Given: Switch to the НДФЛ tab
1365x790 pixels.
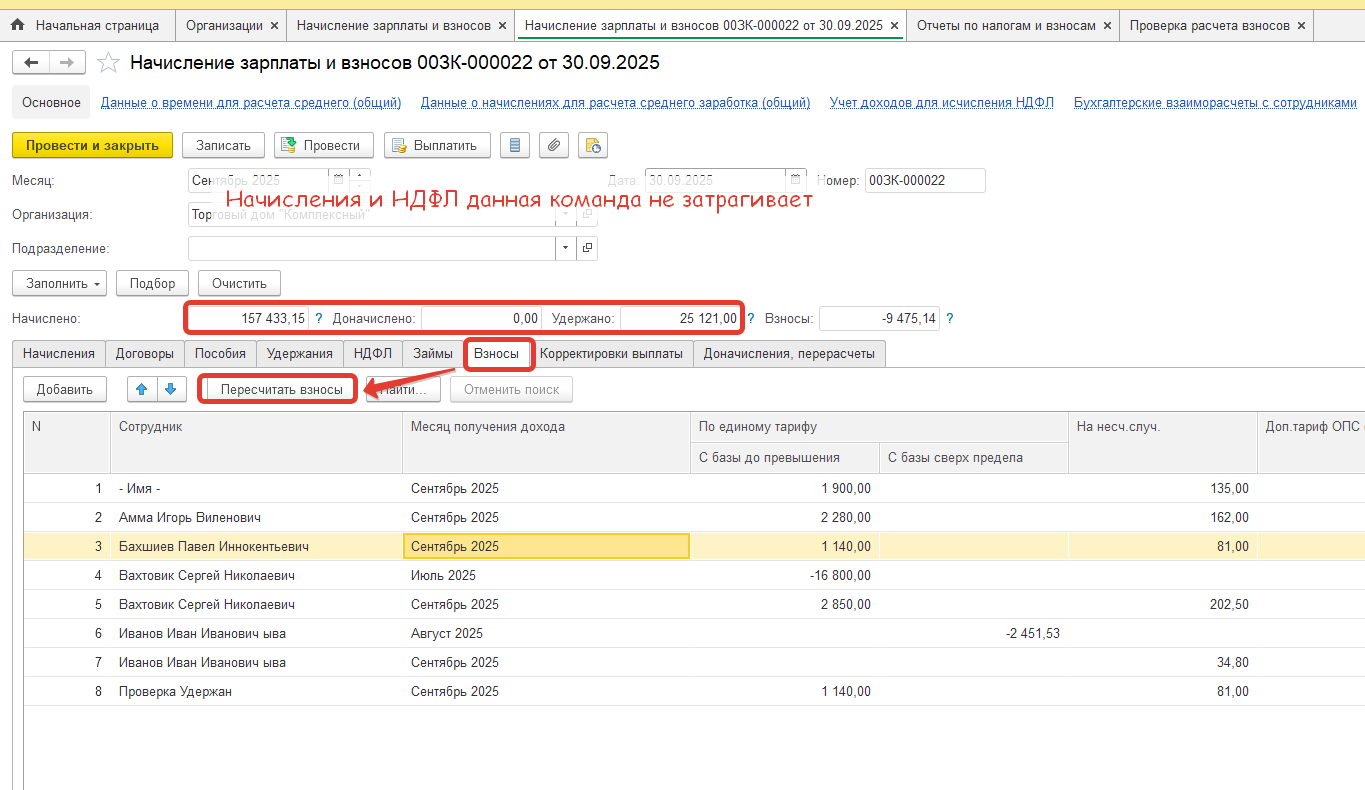Looking at the screenshot, I should [x=372, y=353].
